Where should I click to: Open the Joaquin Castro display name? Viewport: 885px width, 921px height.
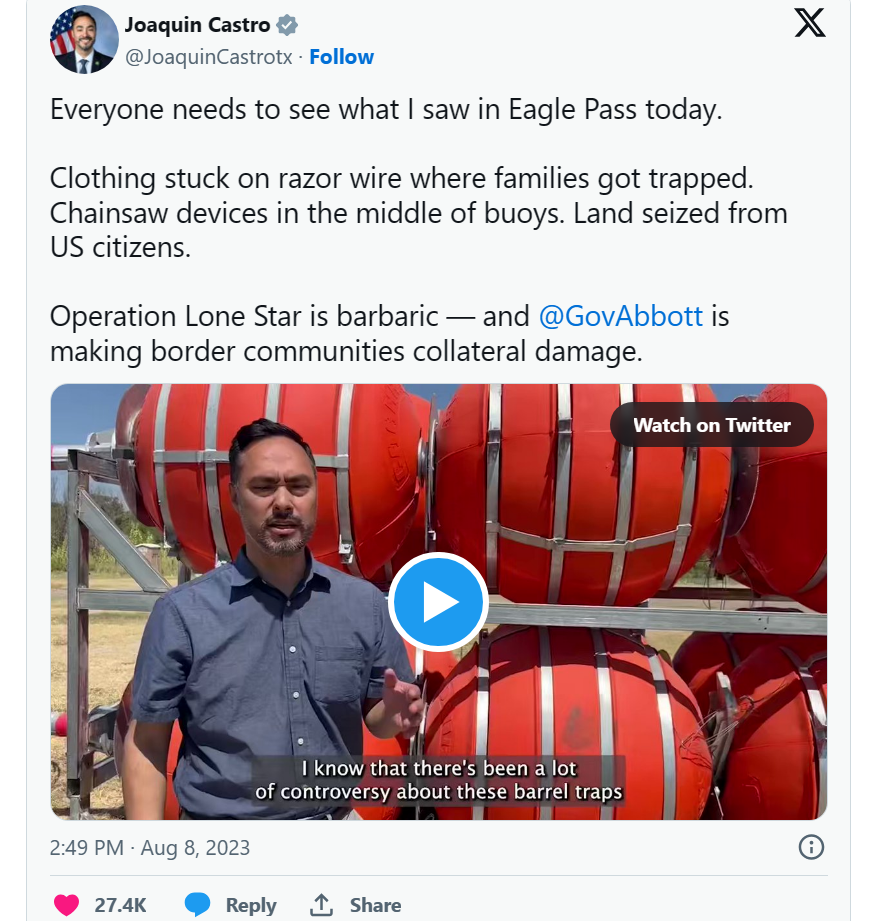(197, 25)
